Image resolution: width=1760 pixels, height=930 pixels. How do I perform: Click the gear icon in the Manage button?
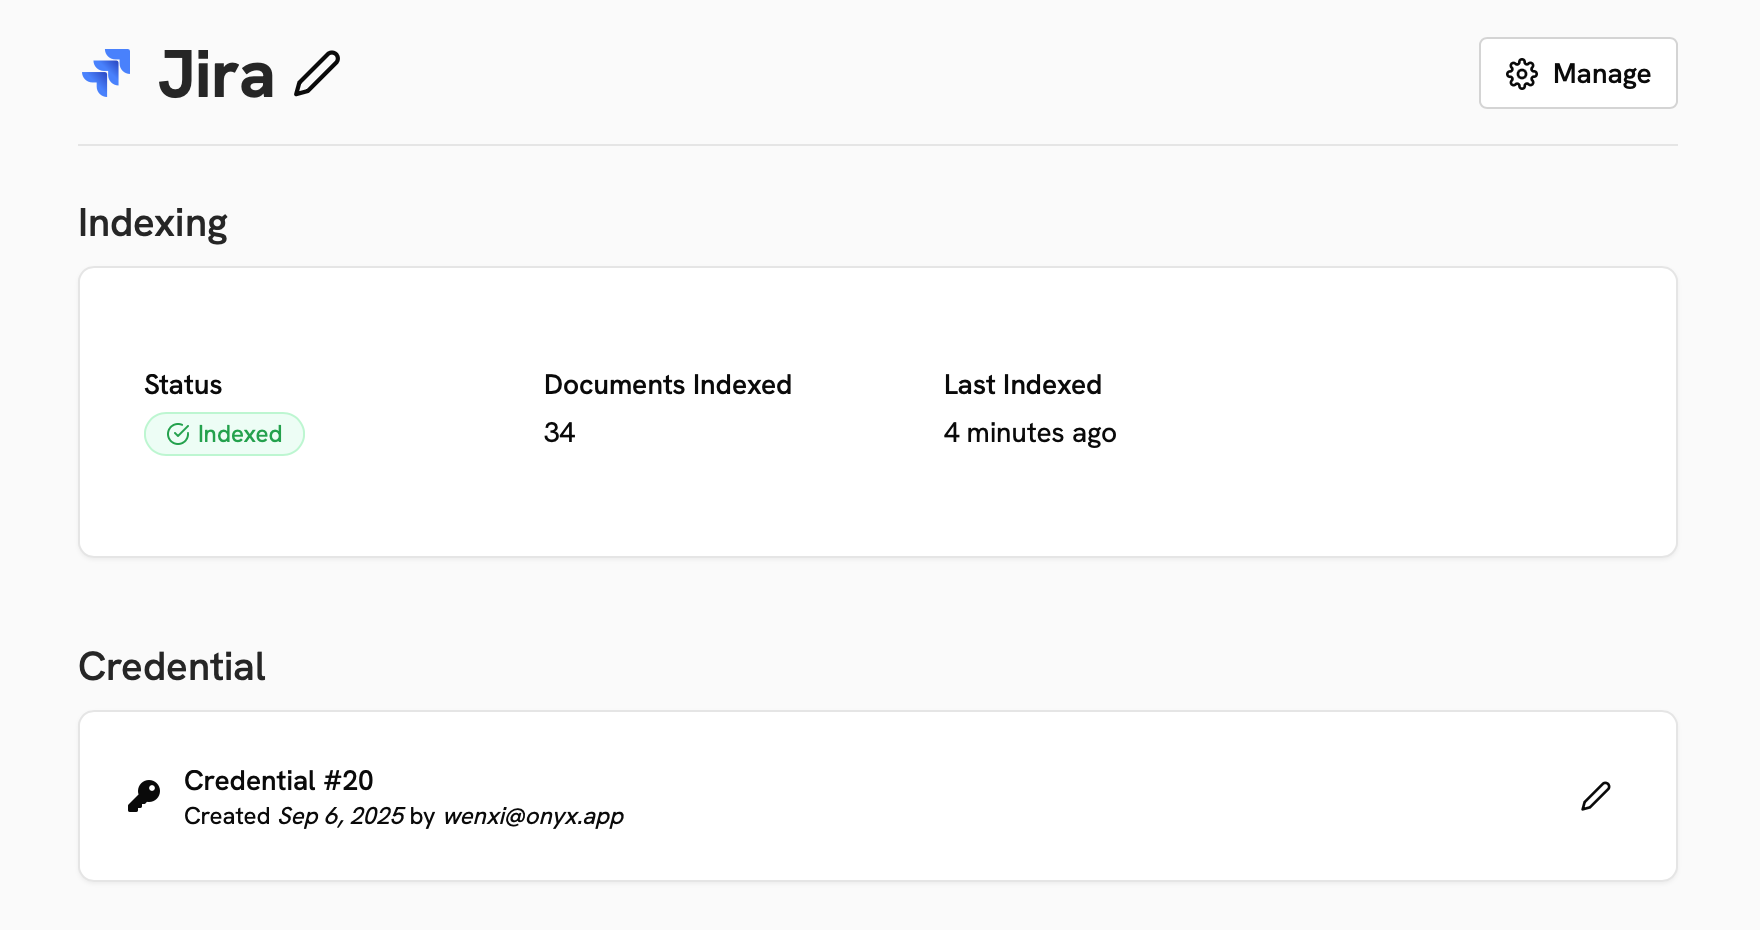[1521, 73]
